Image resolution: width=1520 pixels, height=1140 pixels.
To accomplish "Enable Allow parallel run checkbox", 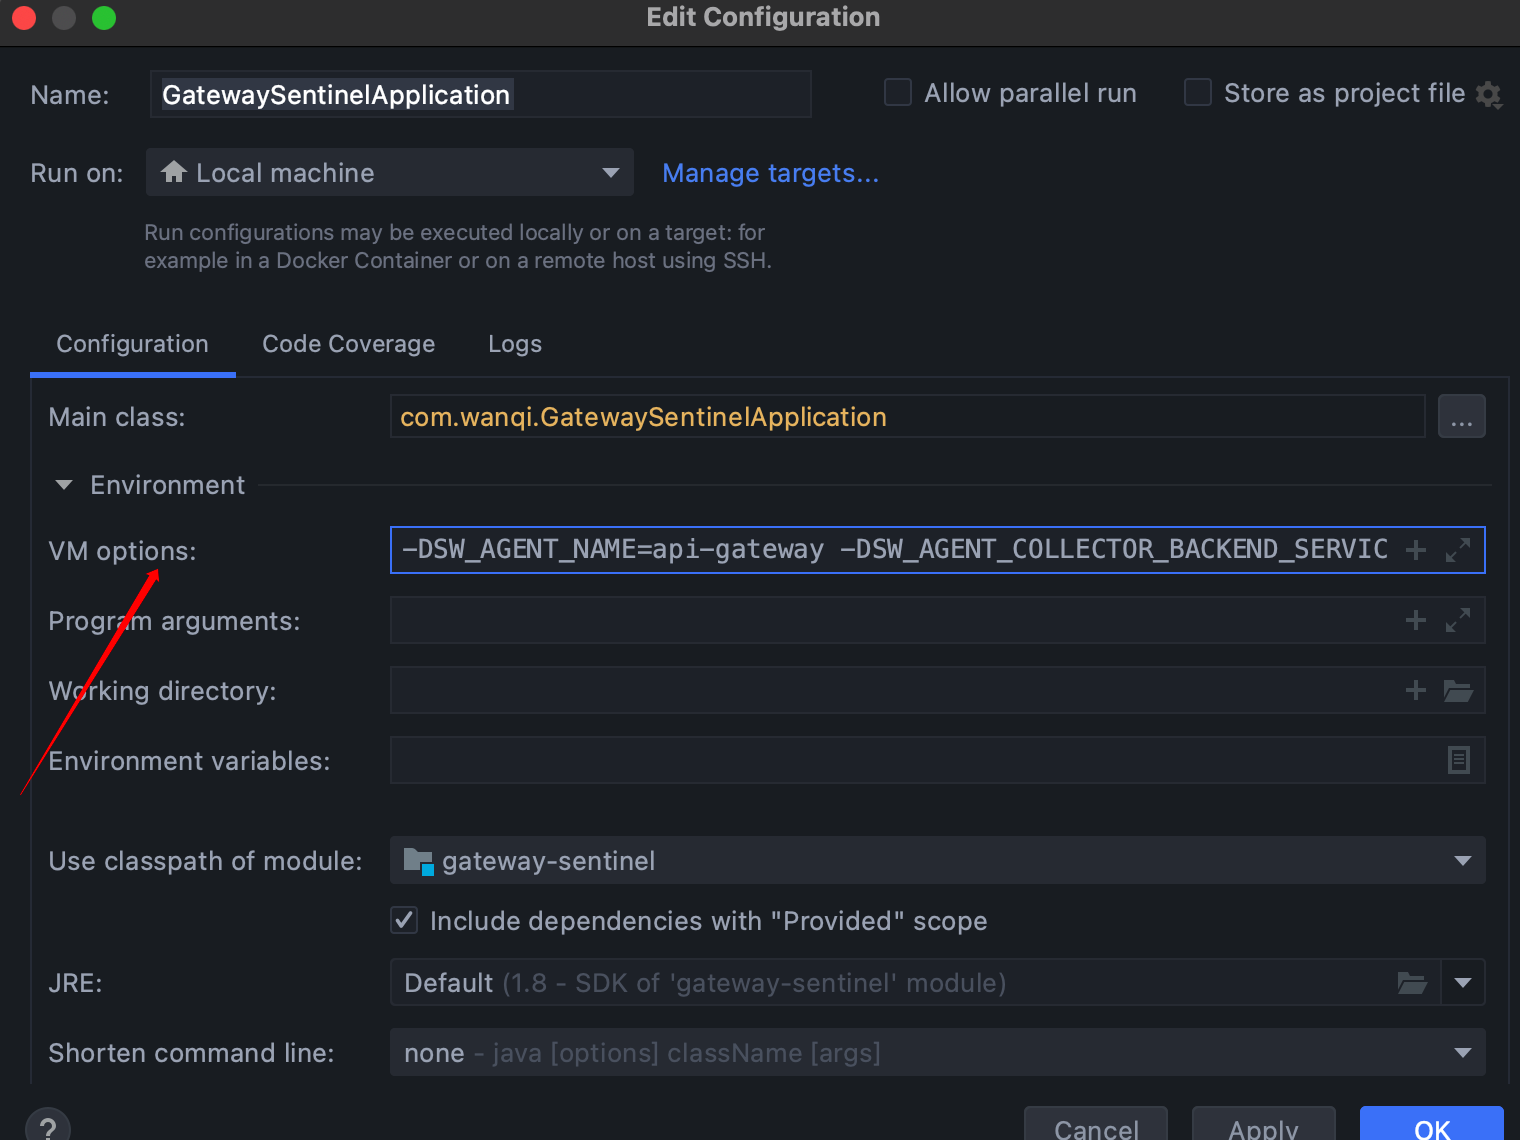I will coord(898,93).
